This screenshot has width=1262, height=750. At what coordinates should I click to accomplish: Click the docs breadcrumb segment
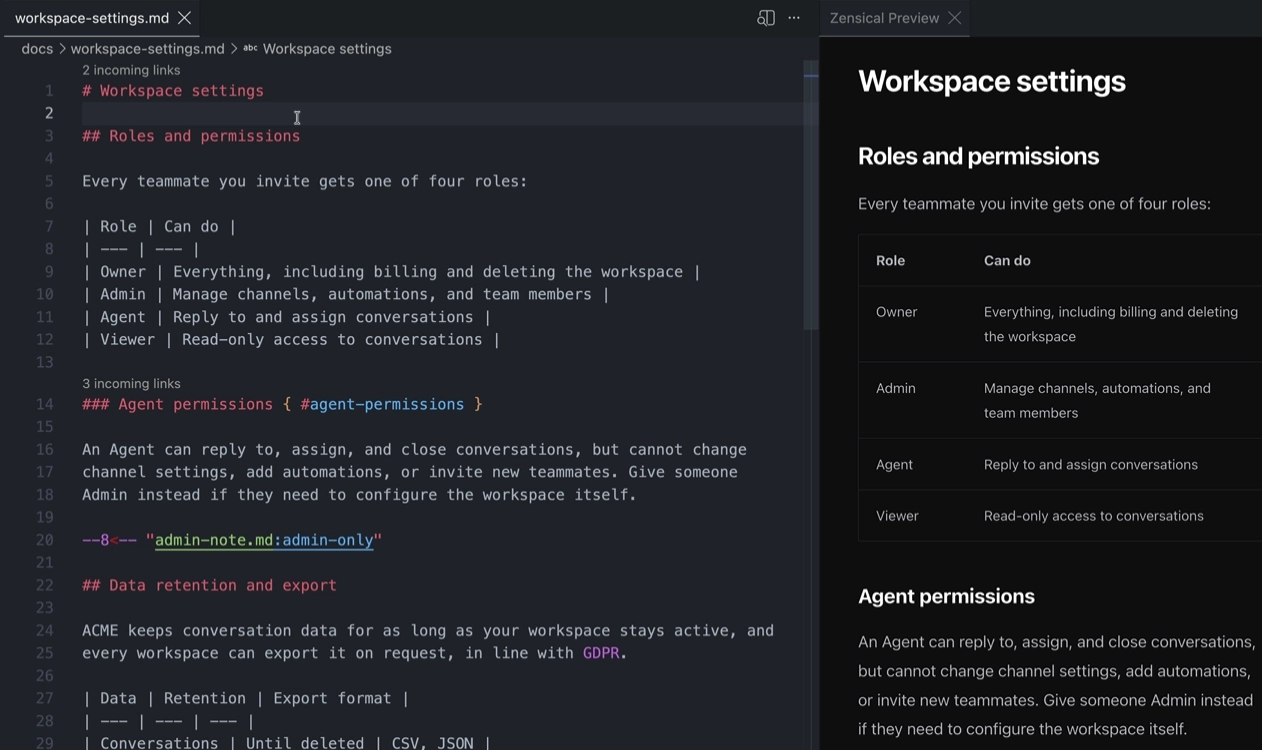(37, 48)
